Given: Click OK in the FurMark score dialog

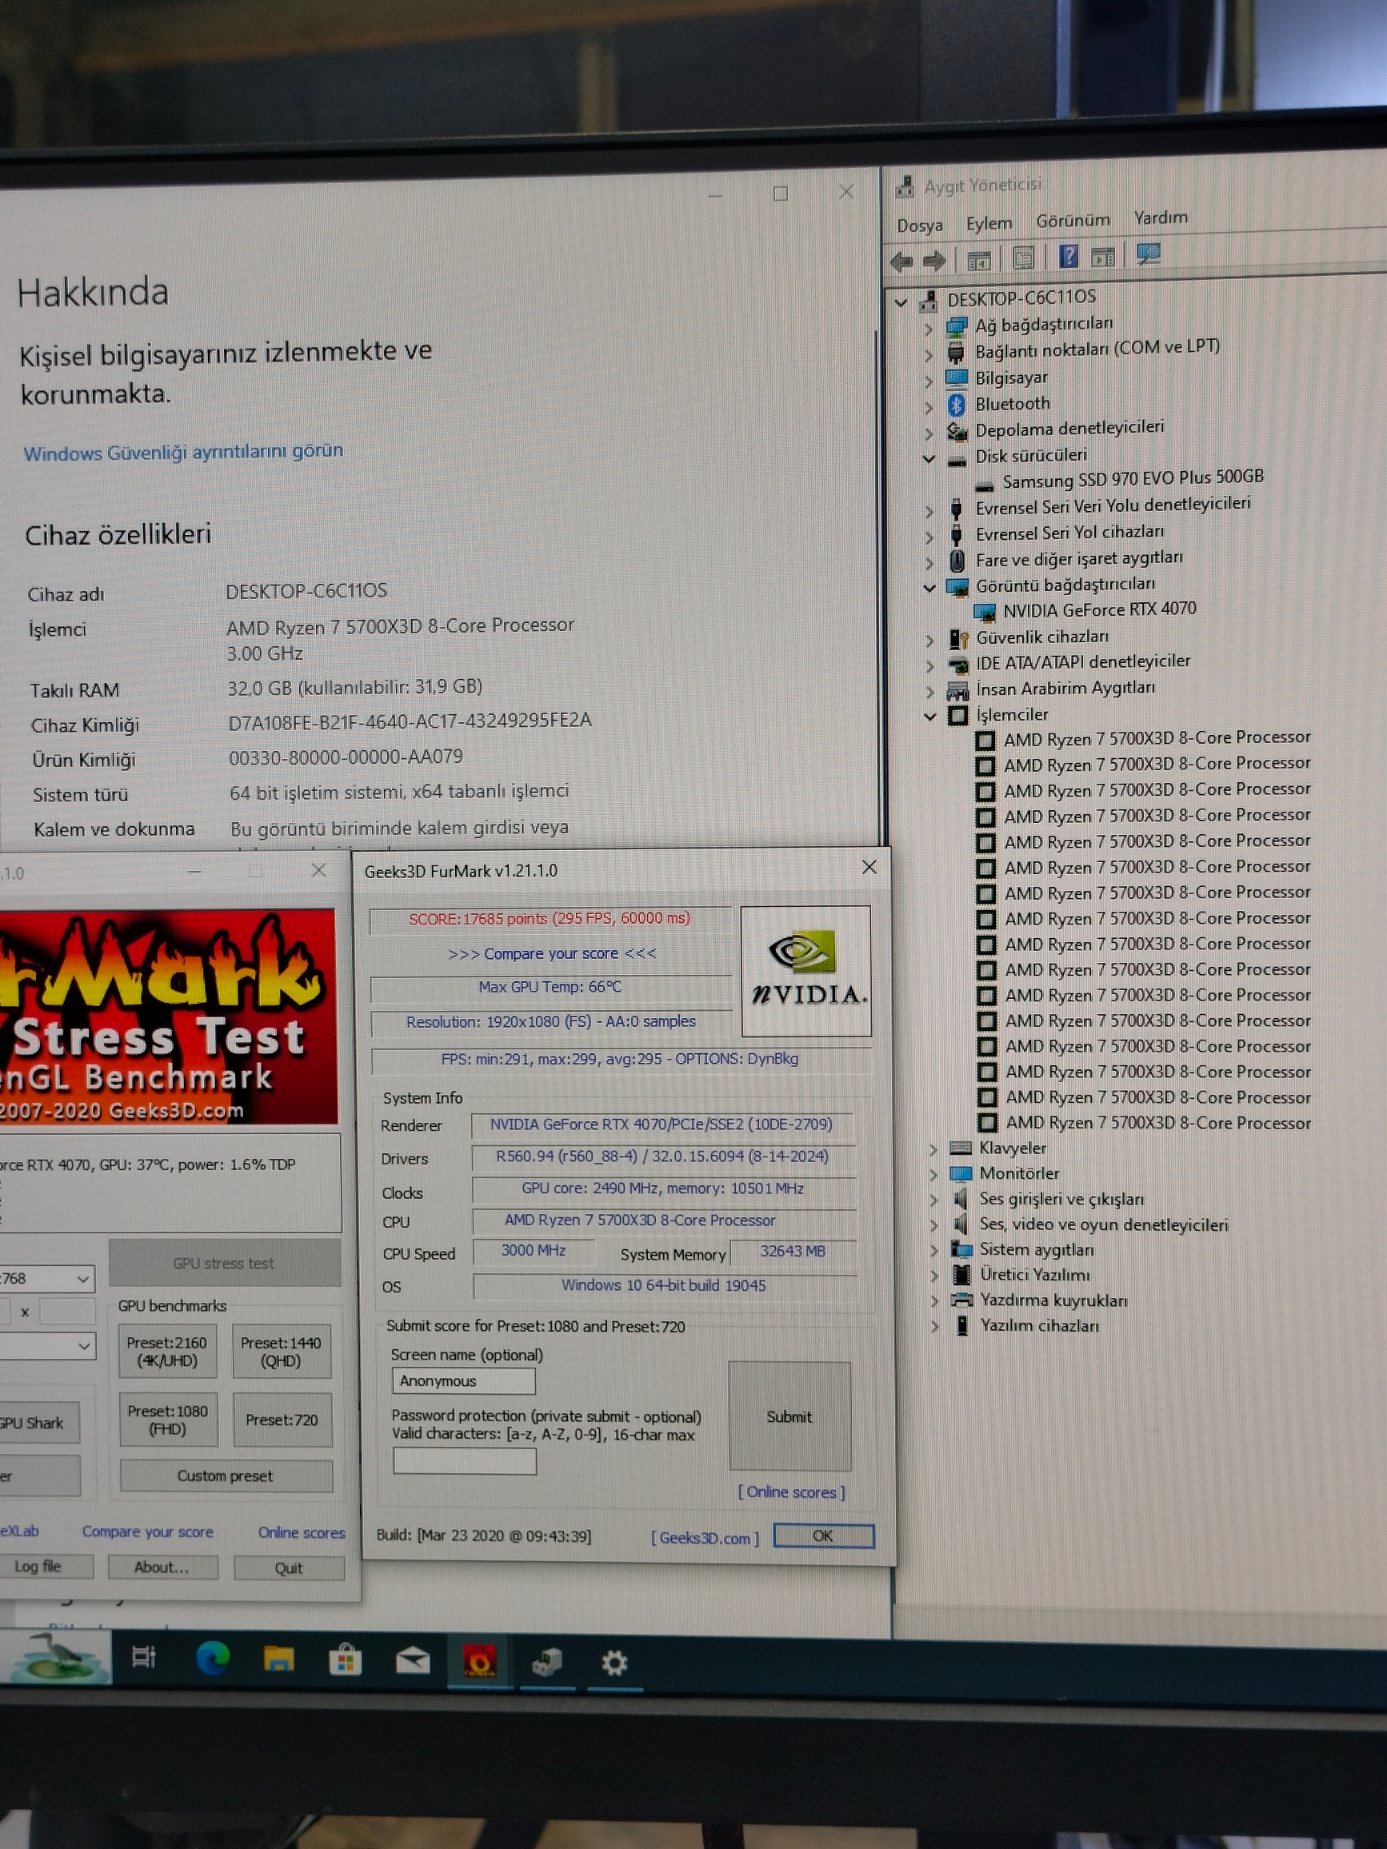Looking at the screenshot, I should [823, 1536].
